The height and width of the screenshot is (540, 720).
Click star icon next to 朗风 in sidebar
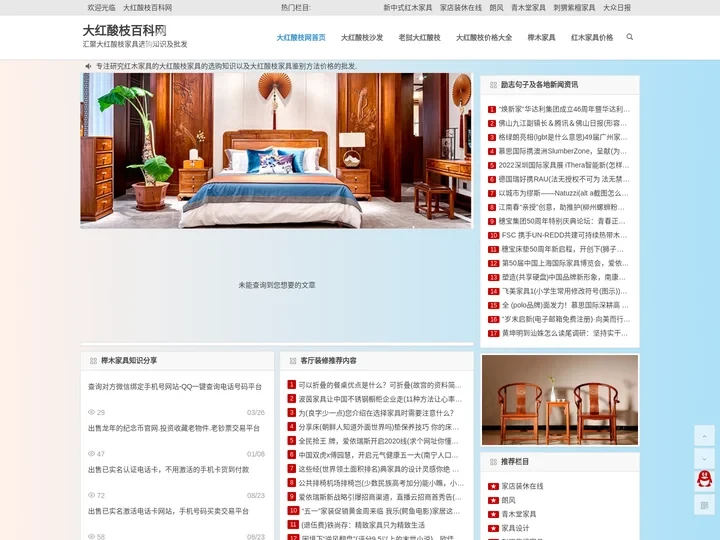coord(493,501)
